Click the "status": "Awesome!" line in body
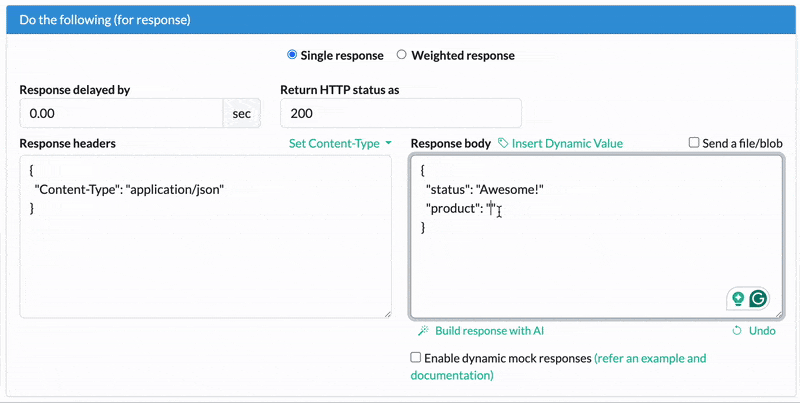800x403 pixels. (x=485, y=190)
